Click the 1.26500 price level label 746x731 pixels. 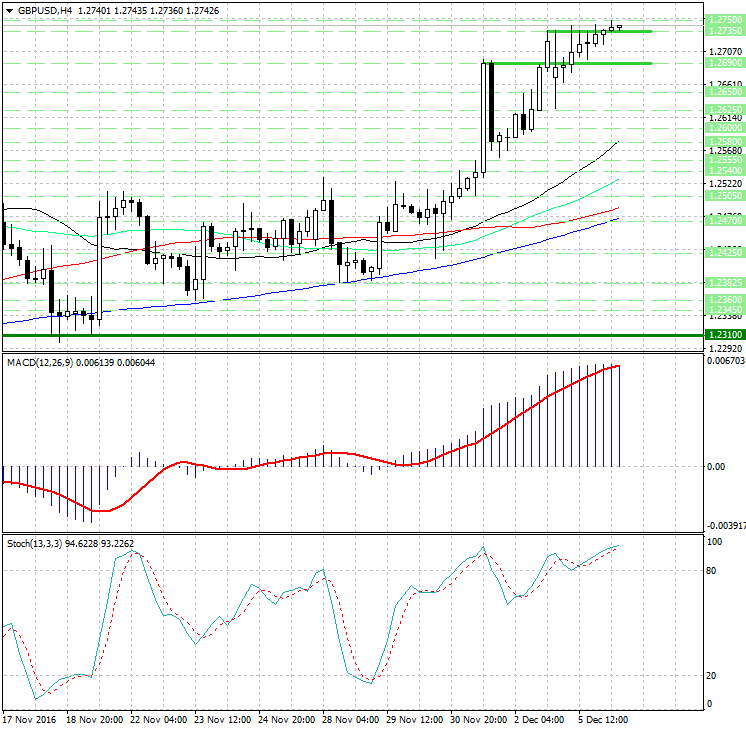pyautogui.click(x=725, y=92)
